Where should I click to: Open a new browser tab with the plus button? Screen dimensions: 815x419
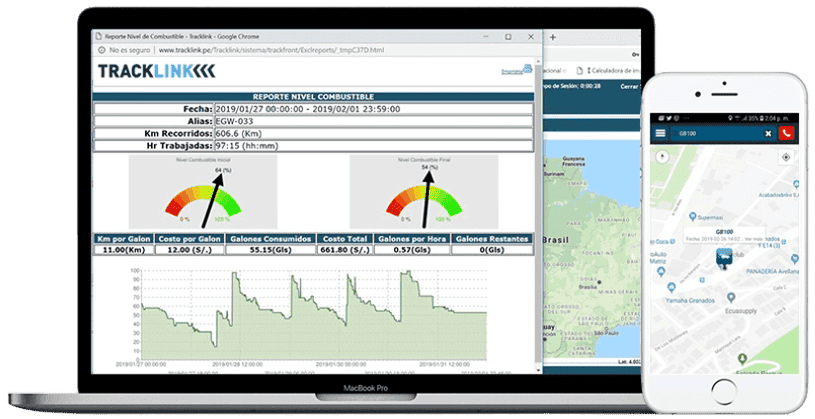552,36
